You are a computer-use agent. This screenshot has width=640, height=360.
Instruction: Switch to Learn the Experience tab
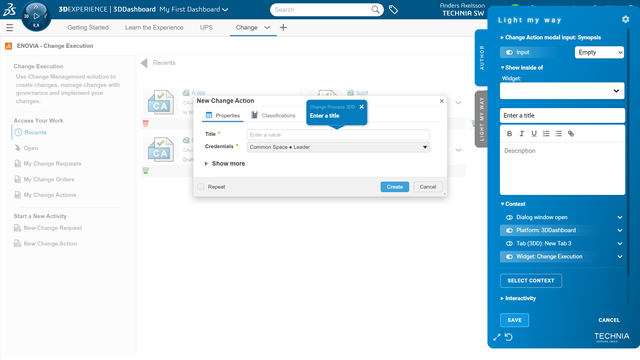154,27
